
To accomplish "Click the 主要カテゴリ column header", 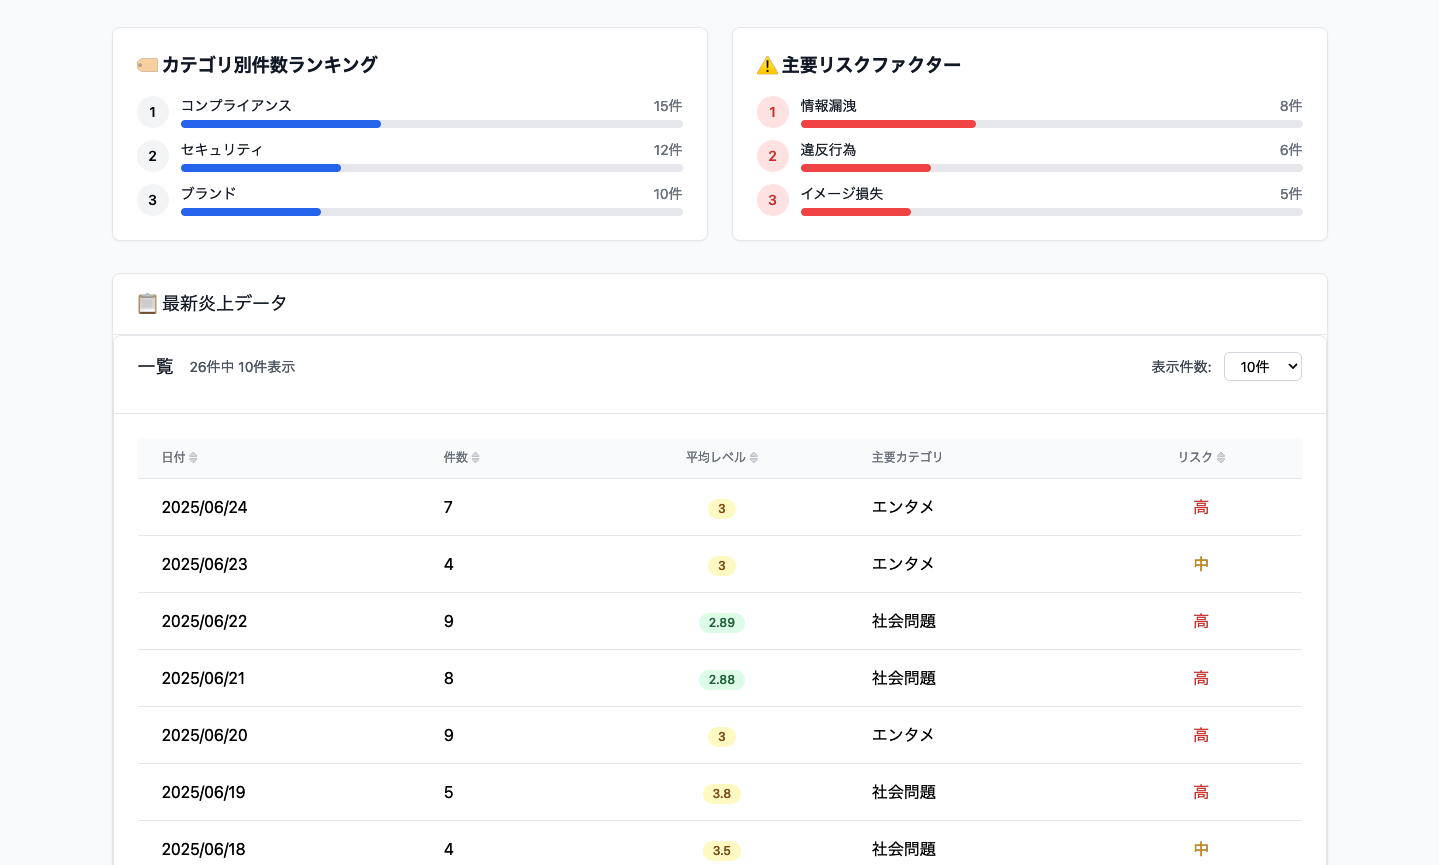I will click(x=907, y=457).
